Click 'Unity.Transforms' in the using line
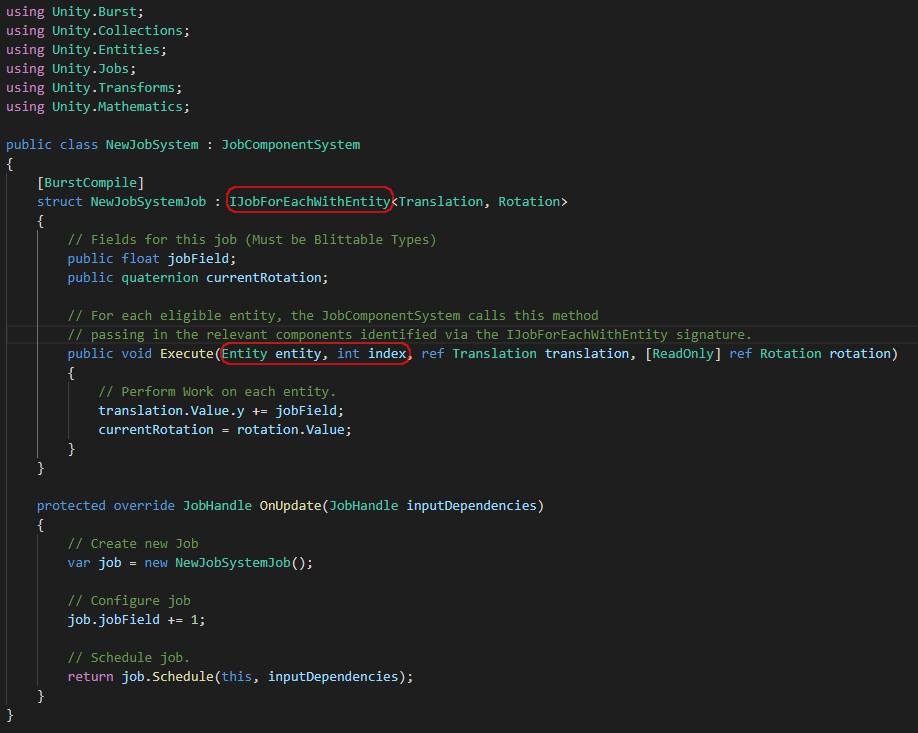Screen dimensions: 918x733 [x=113, y=88]
